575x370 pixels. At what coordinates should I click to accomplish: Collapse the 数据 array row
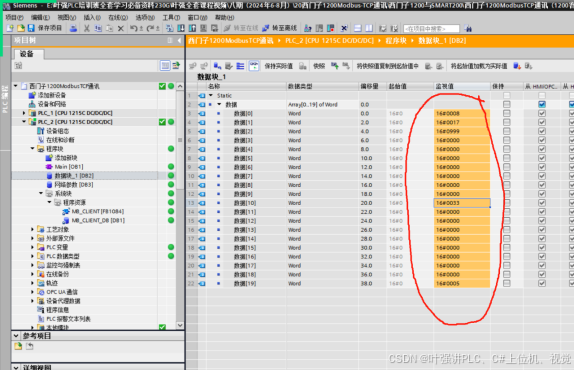click(219, 105)
